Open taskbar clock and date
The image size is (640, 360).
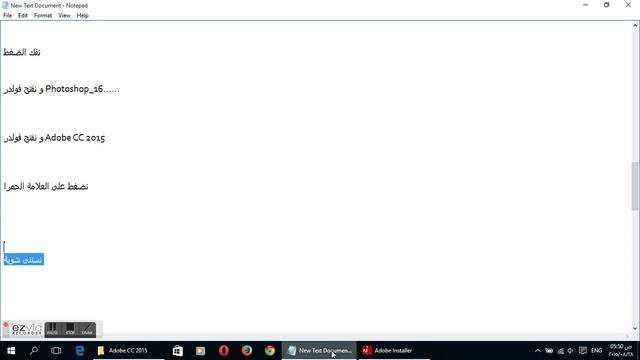(621, 351)
